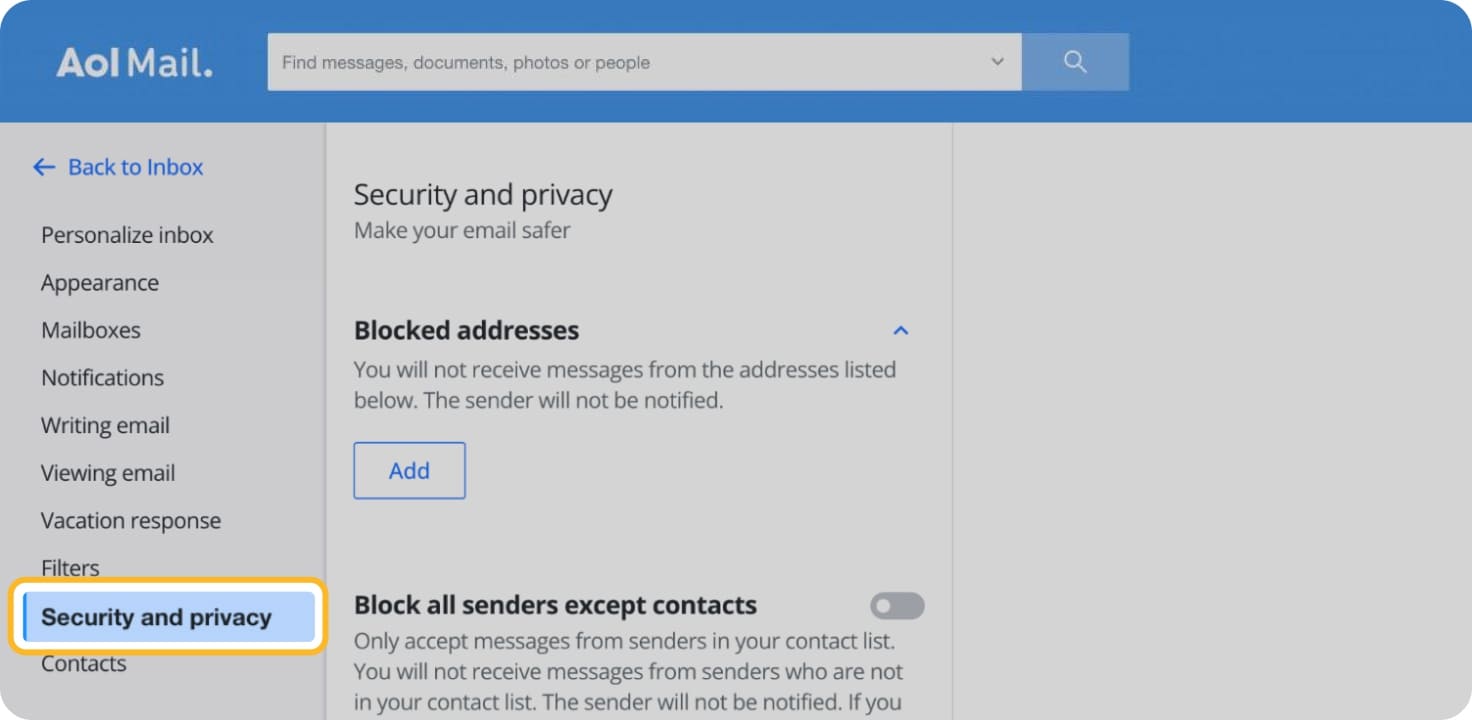Select Writing email settings
1472x720 pixels.
pyautogui.click(x=105, y=425)
